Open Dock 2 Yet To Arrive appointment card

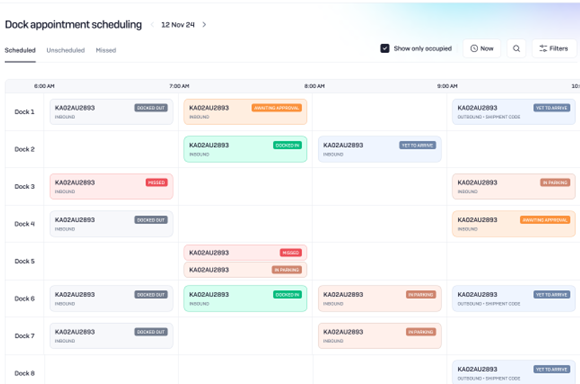pos(380,149)
